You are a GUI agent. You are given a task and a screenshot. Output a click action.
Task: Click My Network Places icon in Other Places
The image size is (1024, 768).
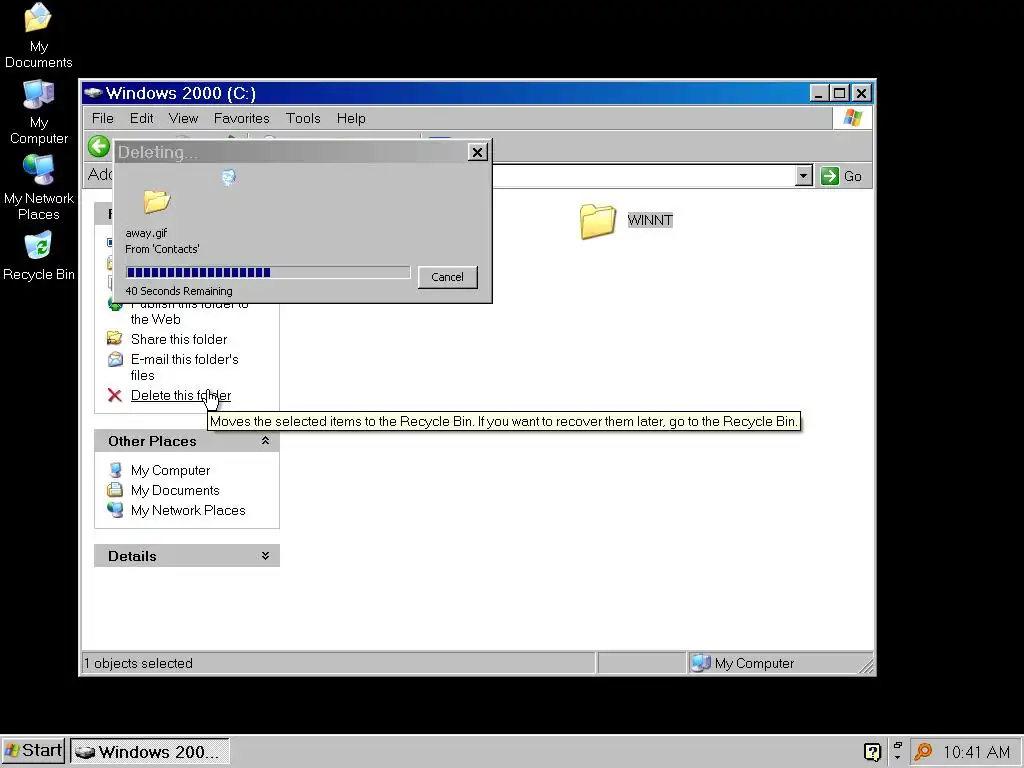[x=115, y=510]
